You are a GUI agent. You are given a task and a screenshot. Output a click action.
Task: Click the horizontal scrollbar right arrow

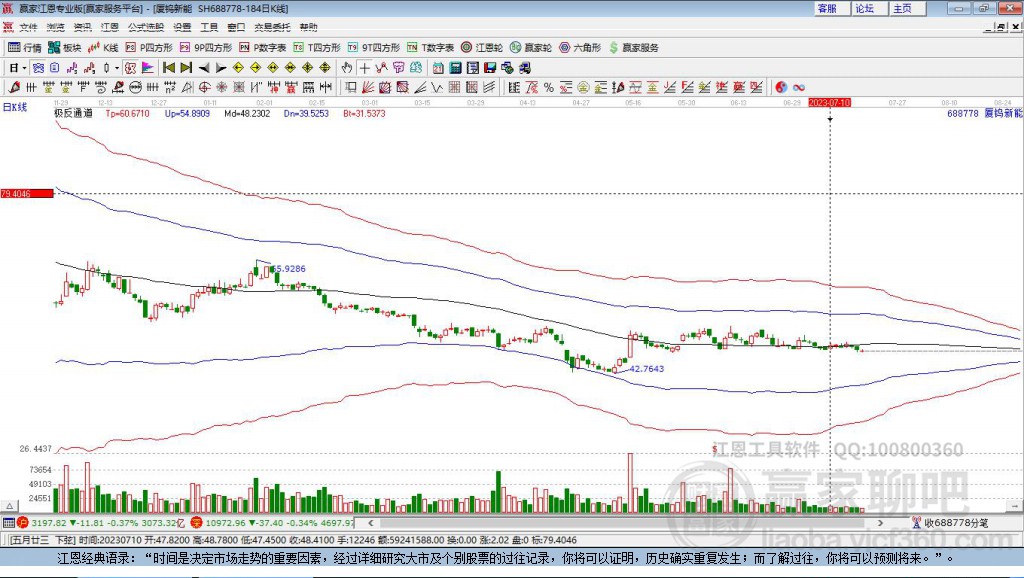pyautogui.click(x=880, y=522)
